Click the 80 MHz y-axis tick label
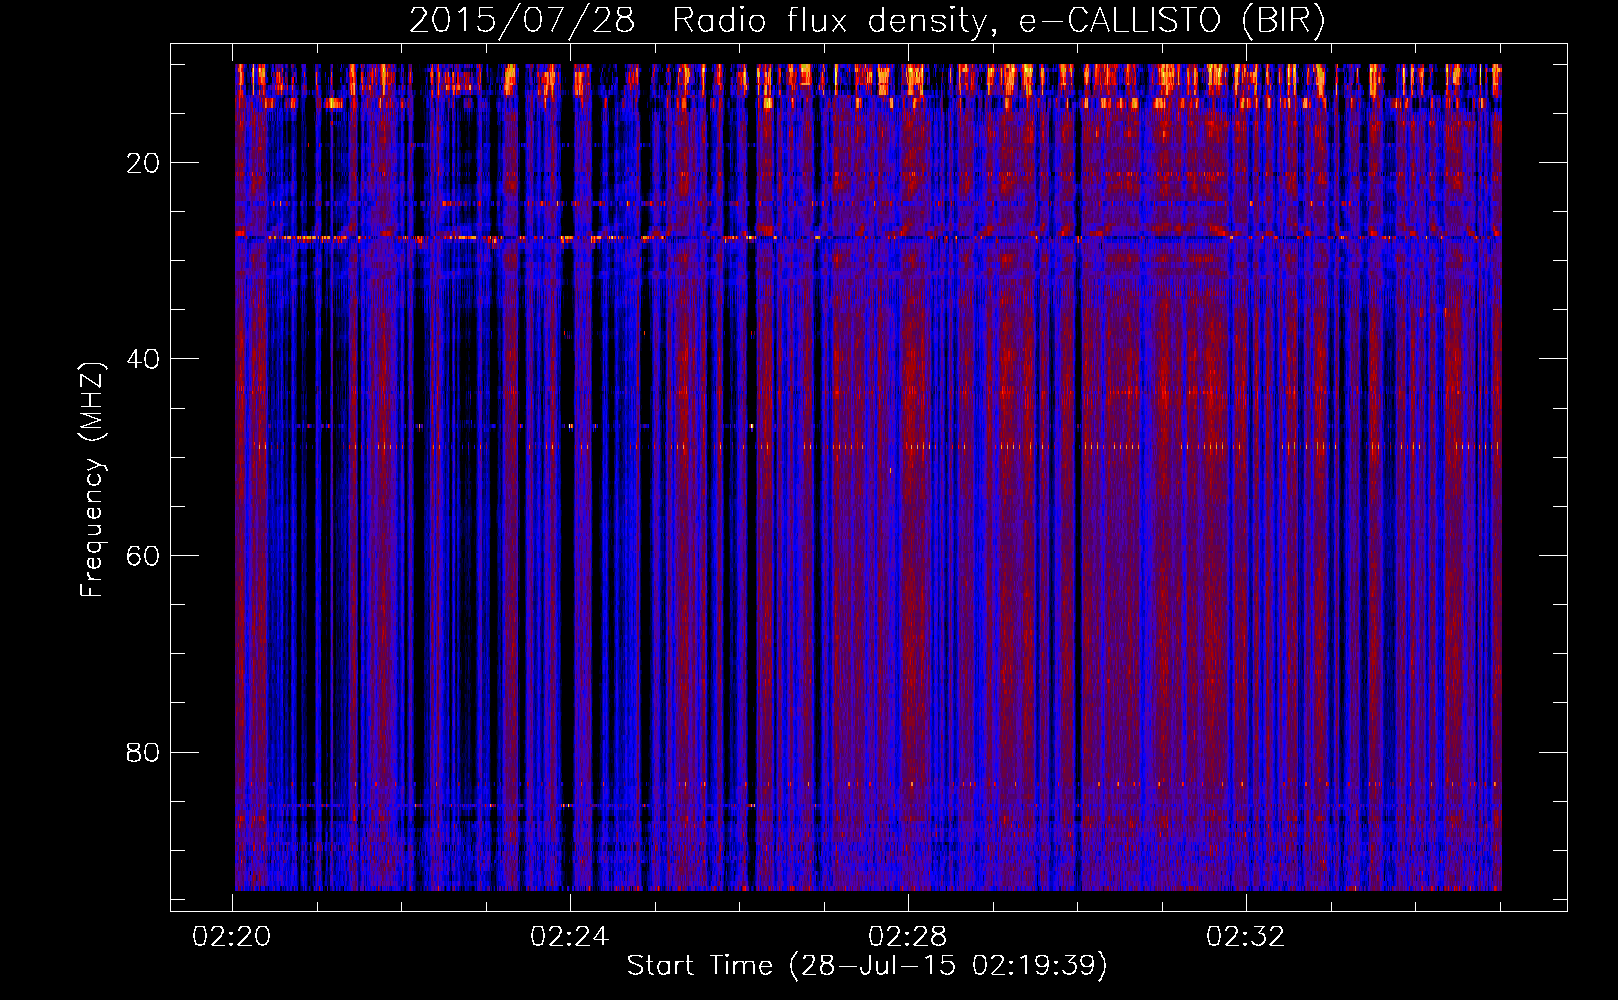1618x1000 pixels. coord(143,752)
